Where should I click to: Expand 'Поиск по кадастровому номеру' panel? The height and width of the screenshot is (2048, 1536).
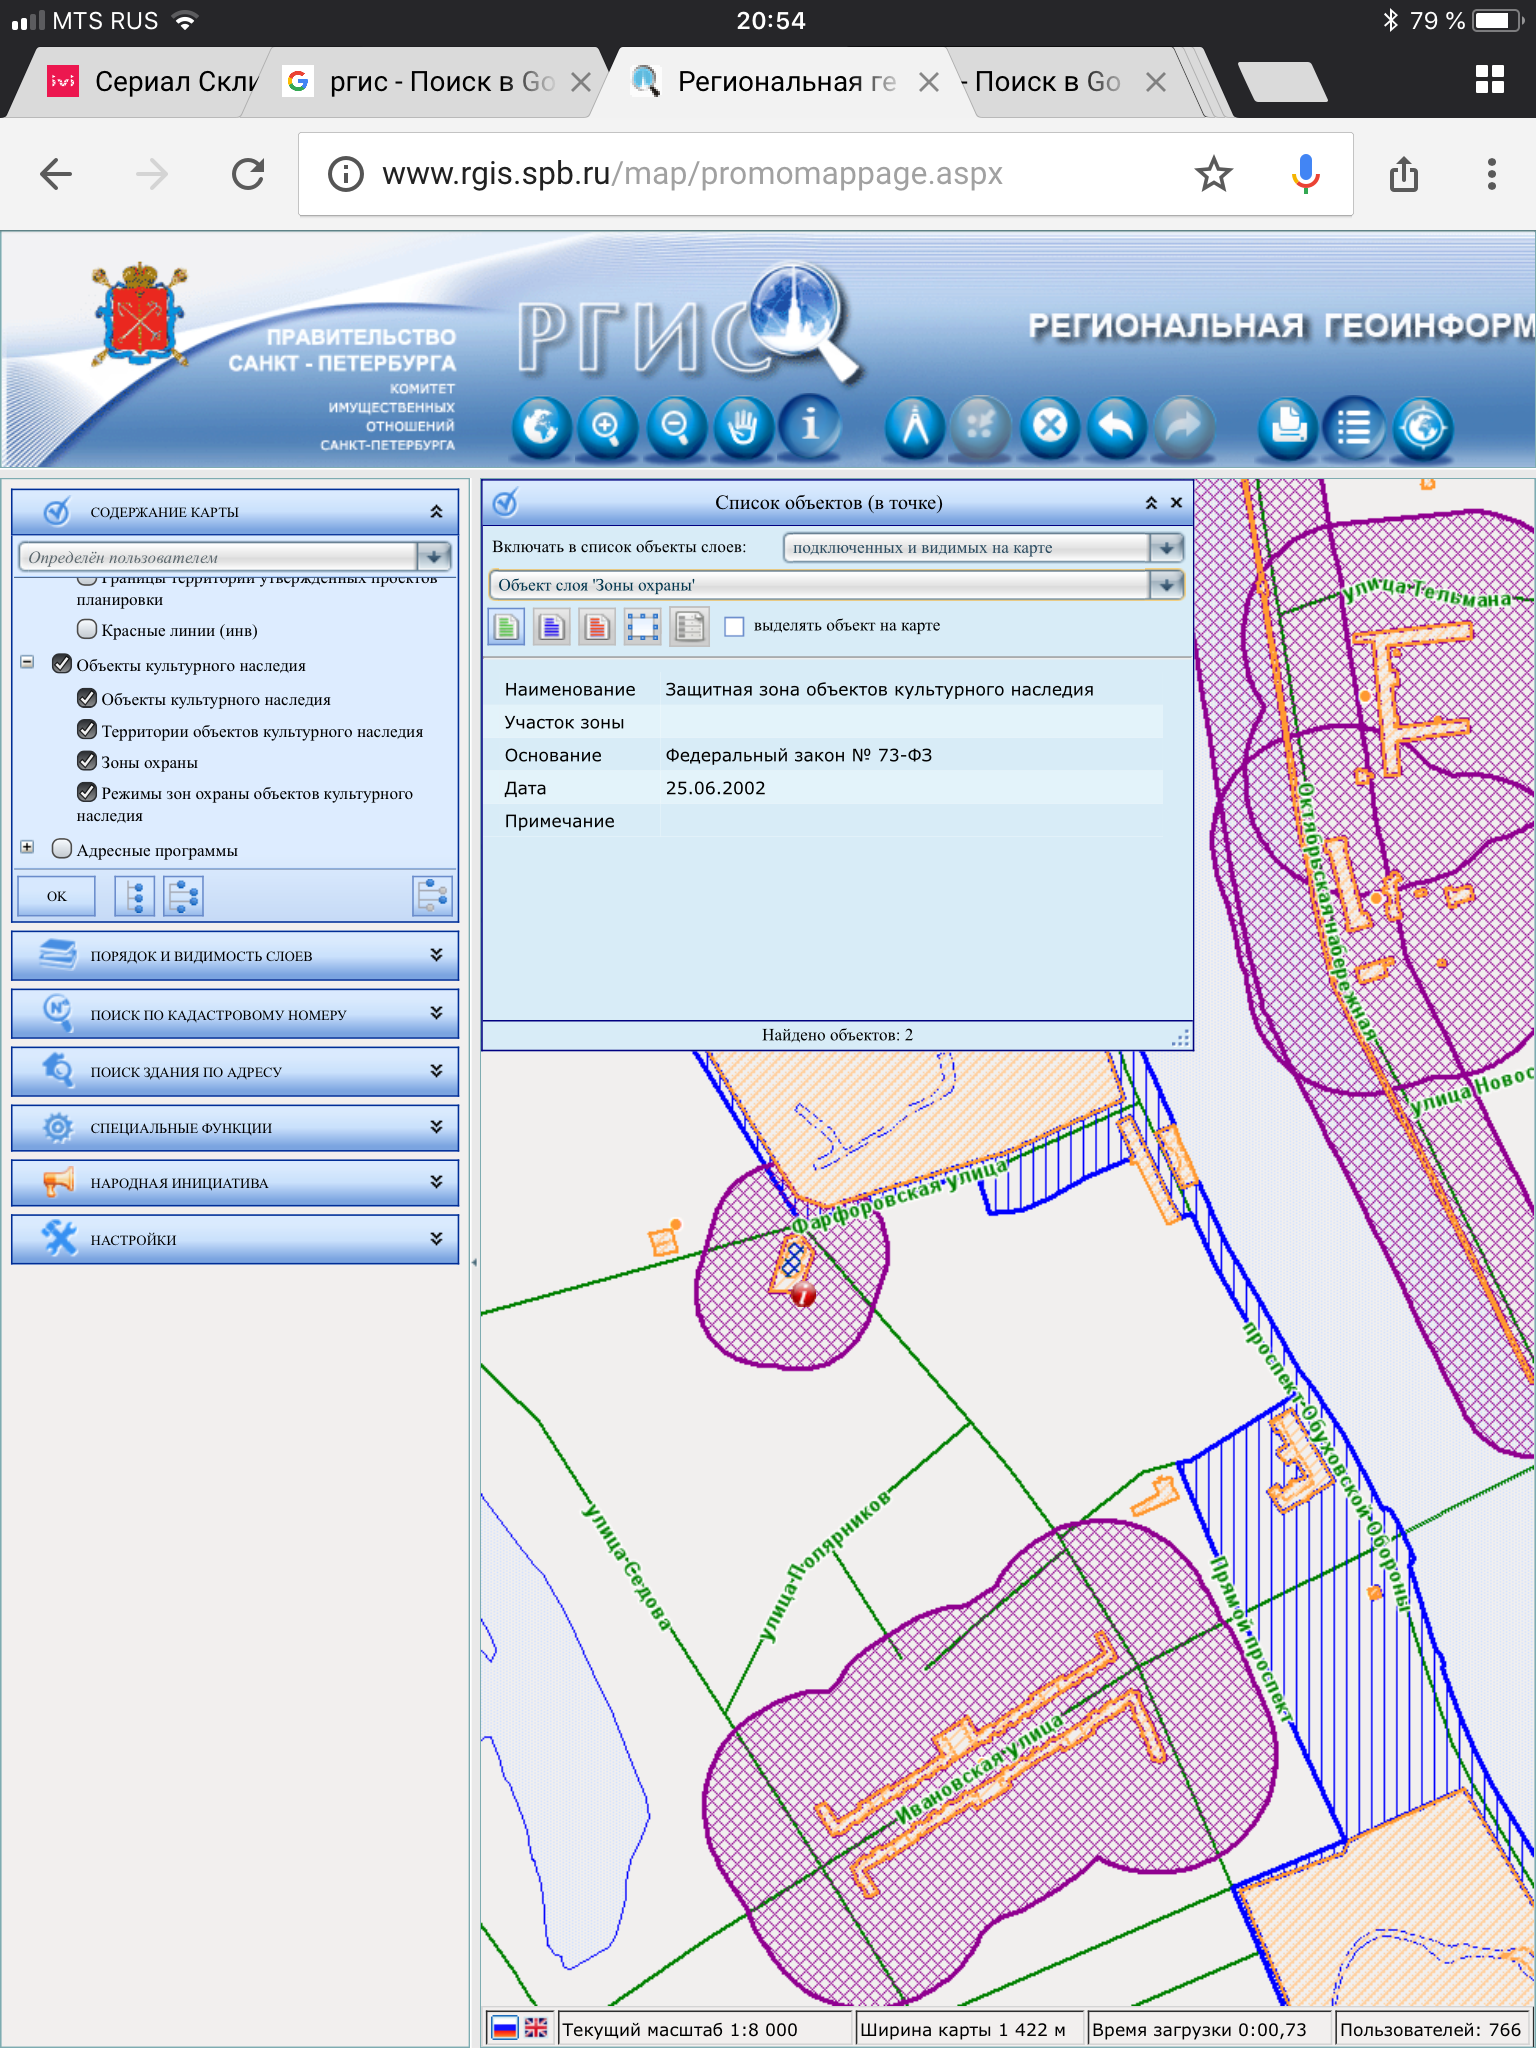coord(235,1013)
